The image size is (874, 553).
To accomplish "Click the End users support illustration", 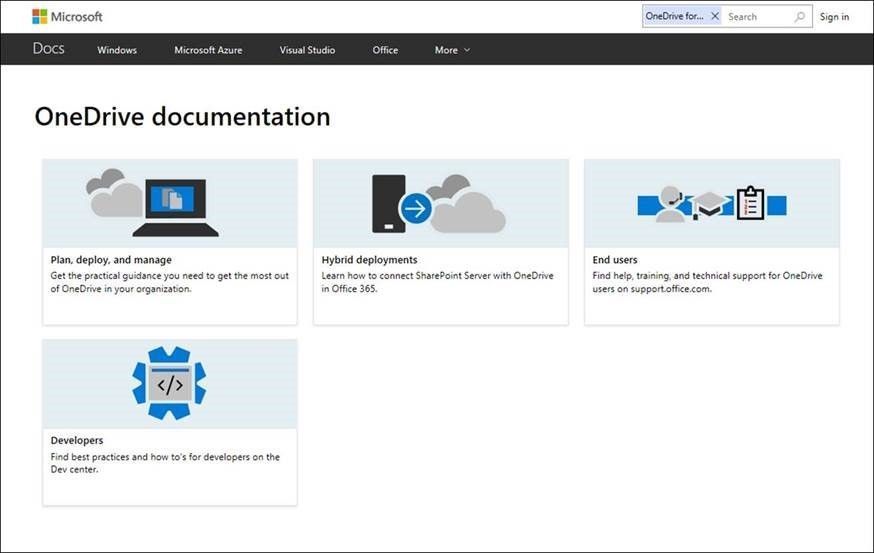I will click(x=711, y=204).
